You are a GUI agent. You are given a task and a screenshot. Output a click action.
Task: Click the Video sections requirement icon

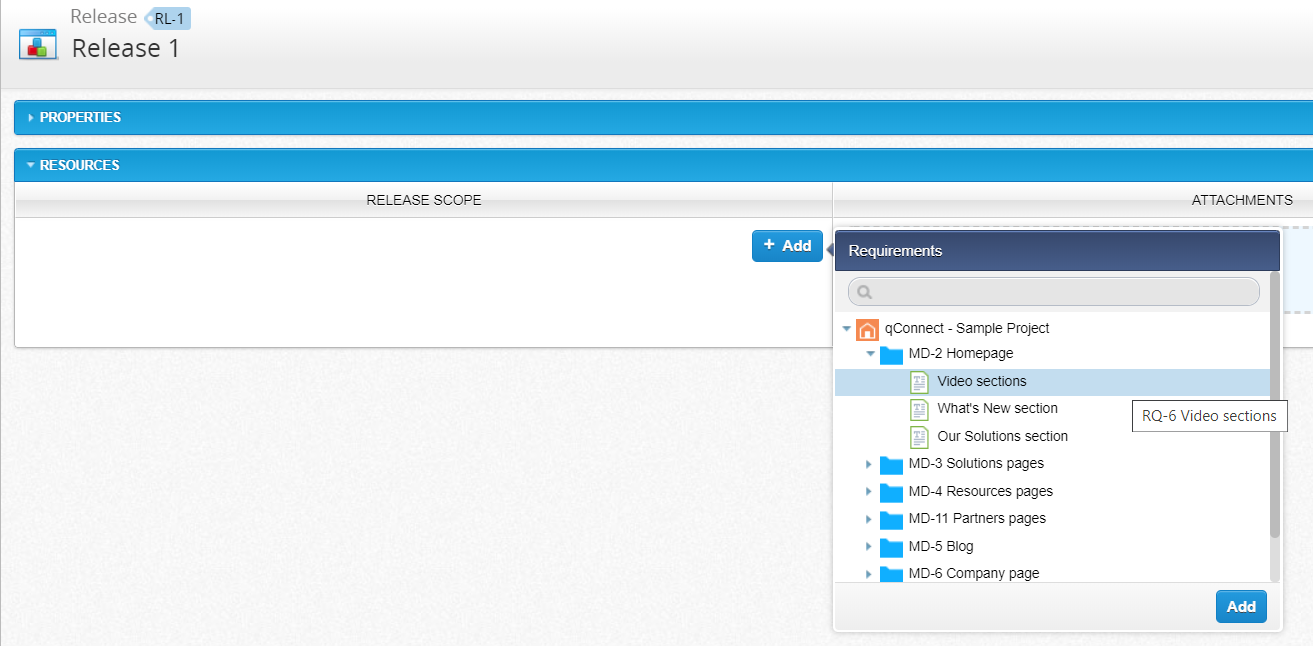(919, 382)
